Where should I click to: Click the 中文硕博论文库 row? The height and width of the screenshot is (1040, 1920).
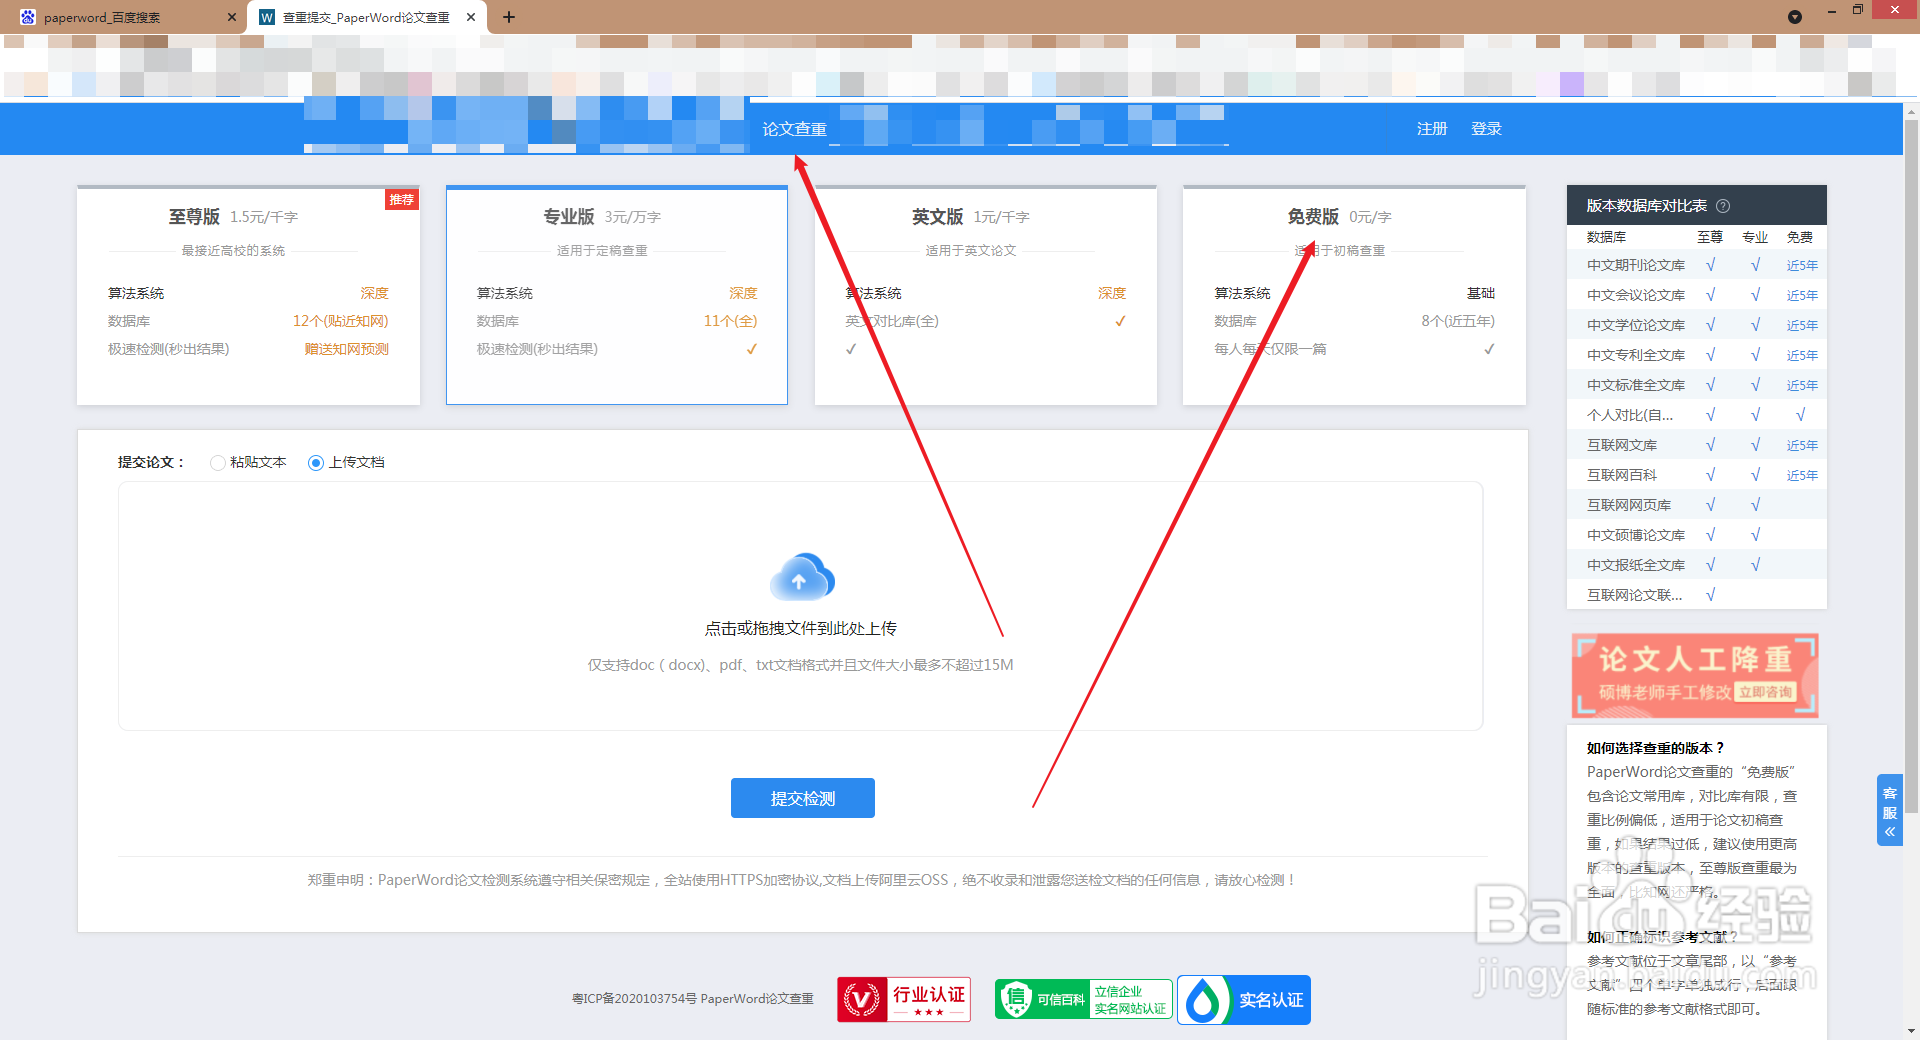[1697, 535]
